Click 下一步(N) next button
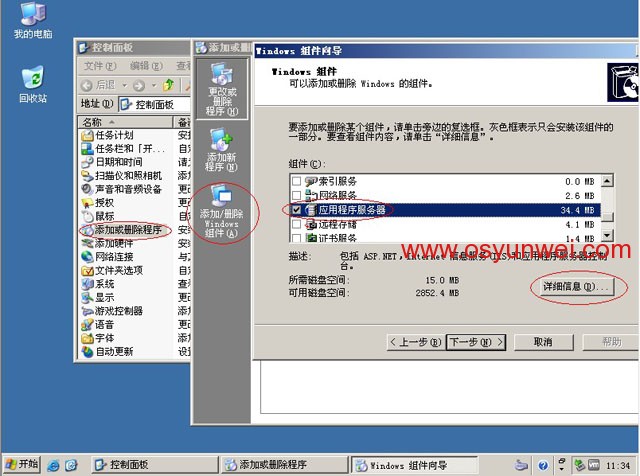The height and width of the screenshot is (476, 640). click(x=476, y=342)
